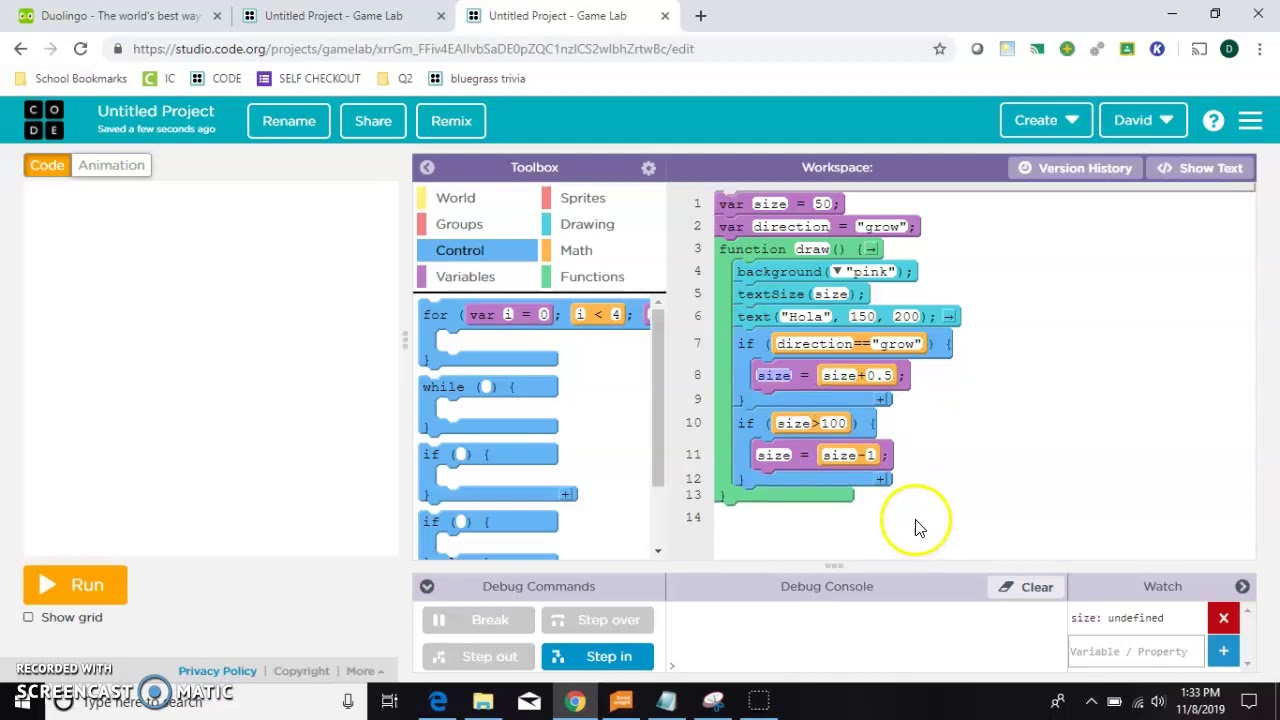Open Chrome three-dot menu

pos(1259,49)
